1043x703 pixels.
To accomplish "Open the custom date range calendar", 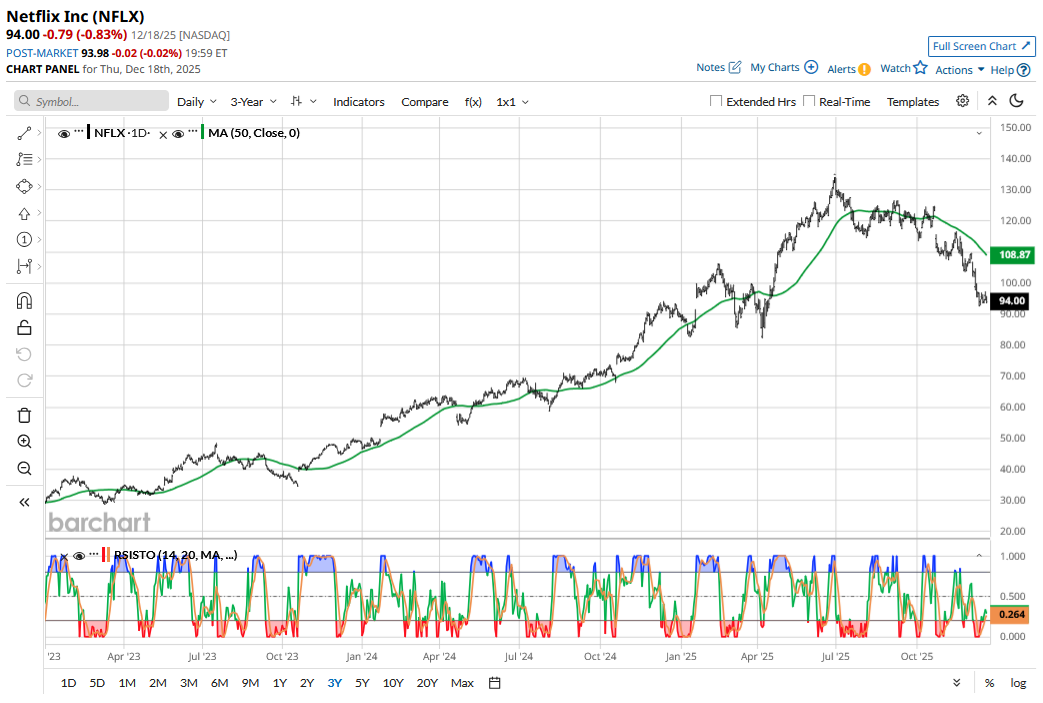I will [494, 683].
